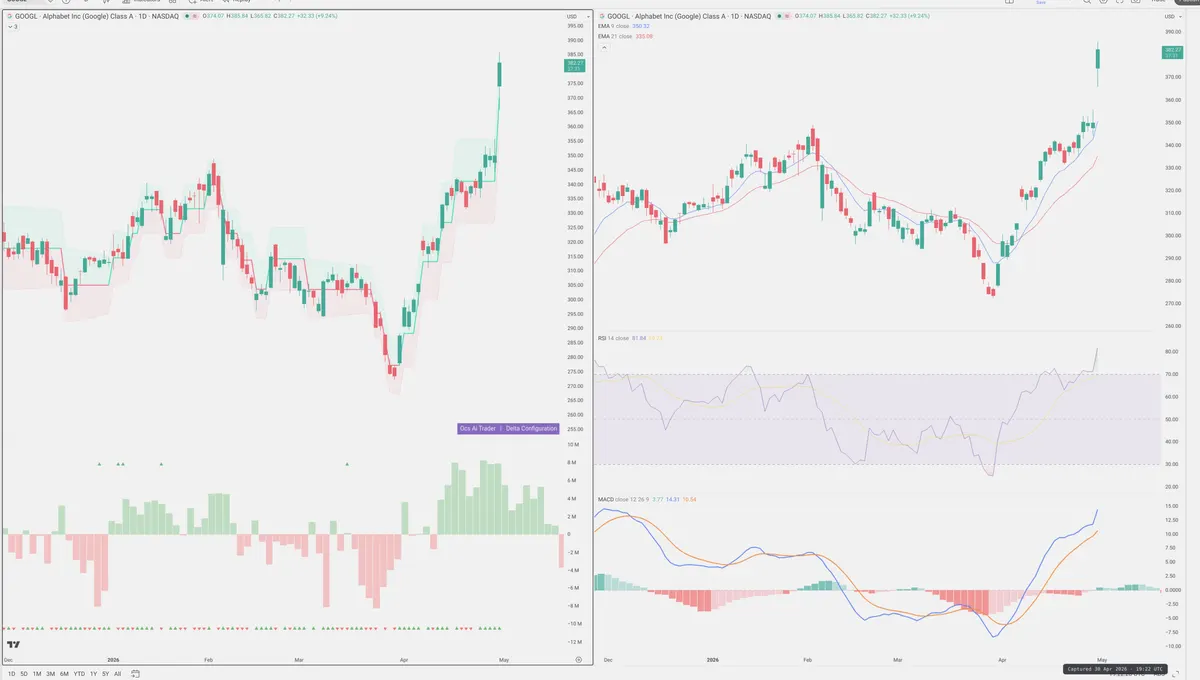
Task: Click the TradingView logo on left chart
Action: (14, 645)
